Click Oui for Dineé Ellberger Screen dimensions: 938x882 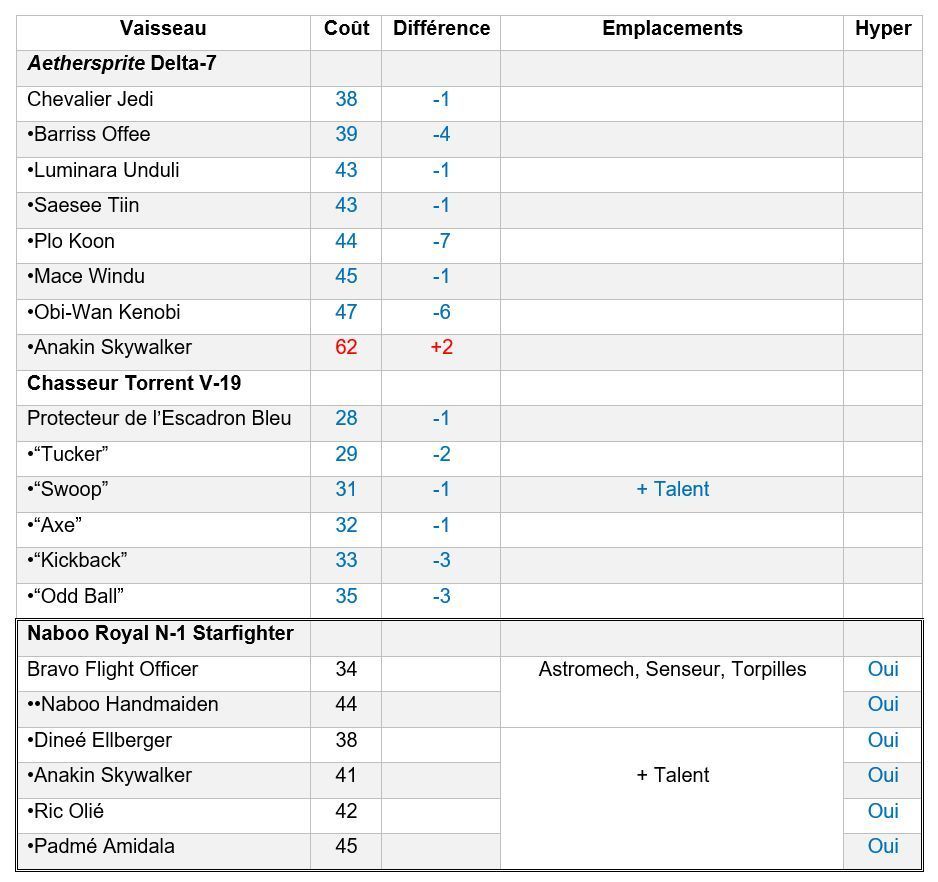click(883, 740)
